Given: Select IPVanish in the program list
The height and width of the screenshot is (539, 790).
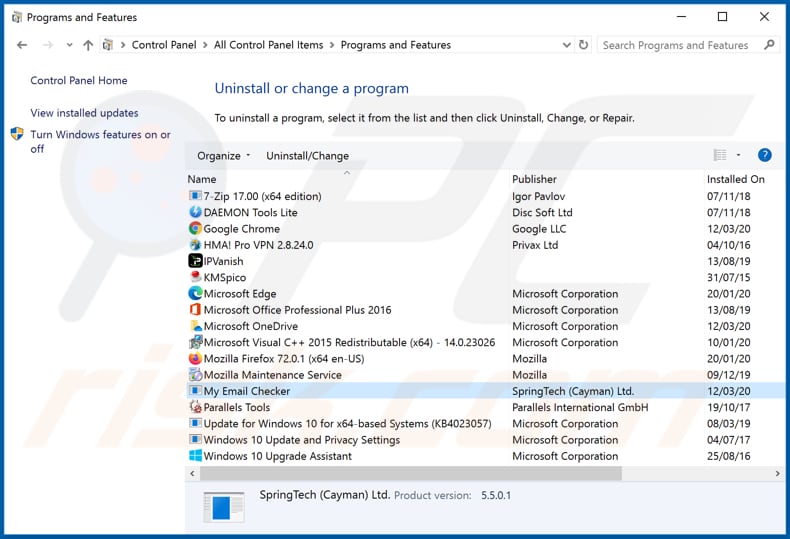Looking at the screenshot, I should pos(223,261).
